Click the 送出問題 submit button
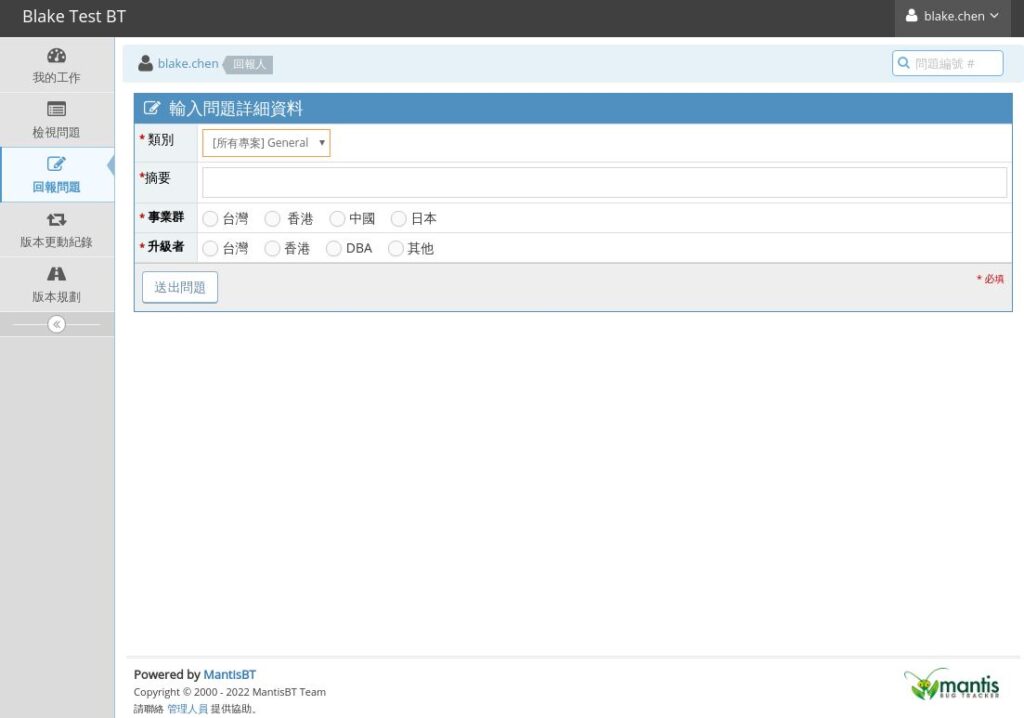 180,287
